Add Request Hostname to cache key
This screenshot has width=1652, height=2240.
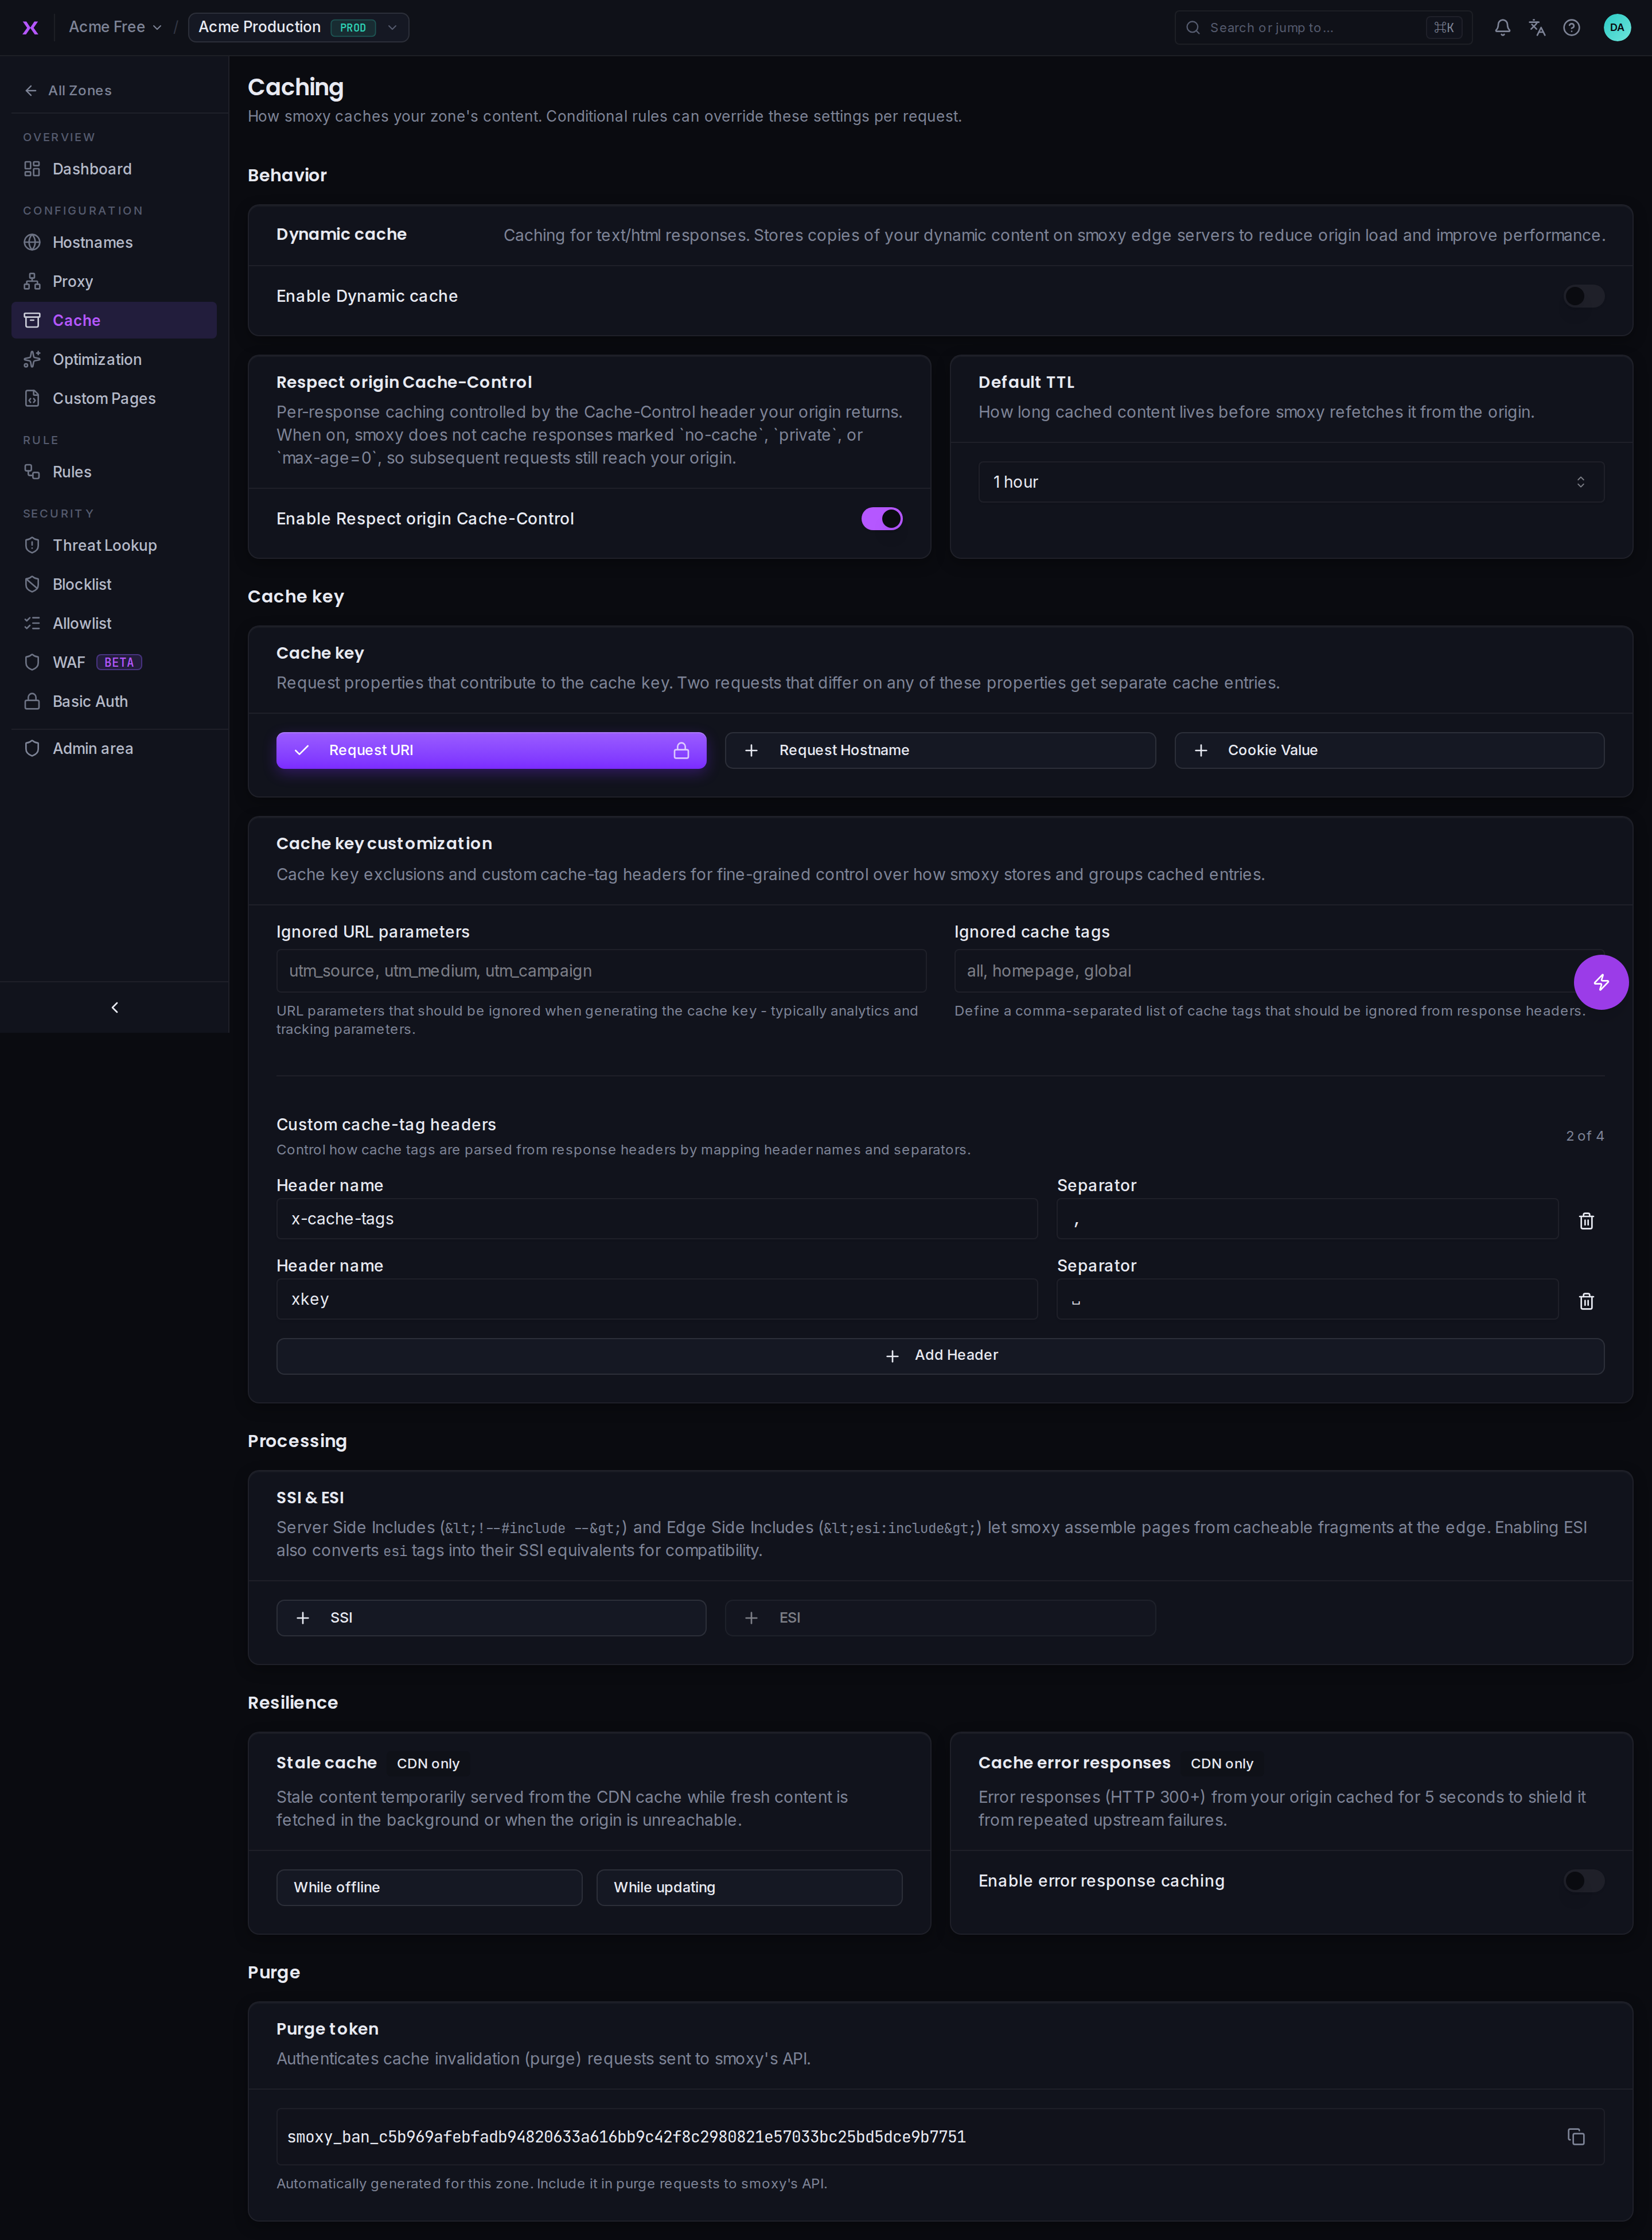[940, 750]
